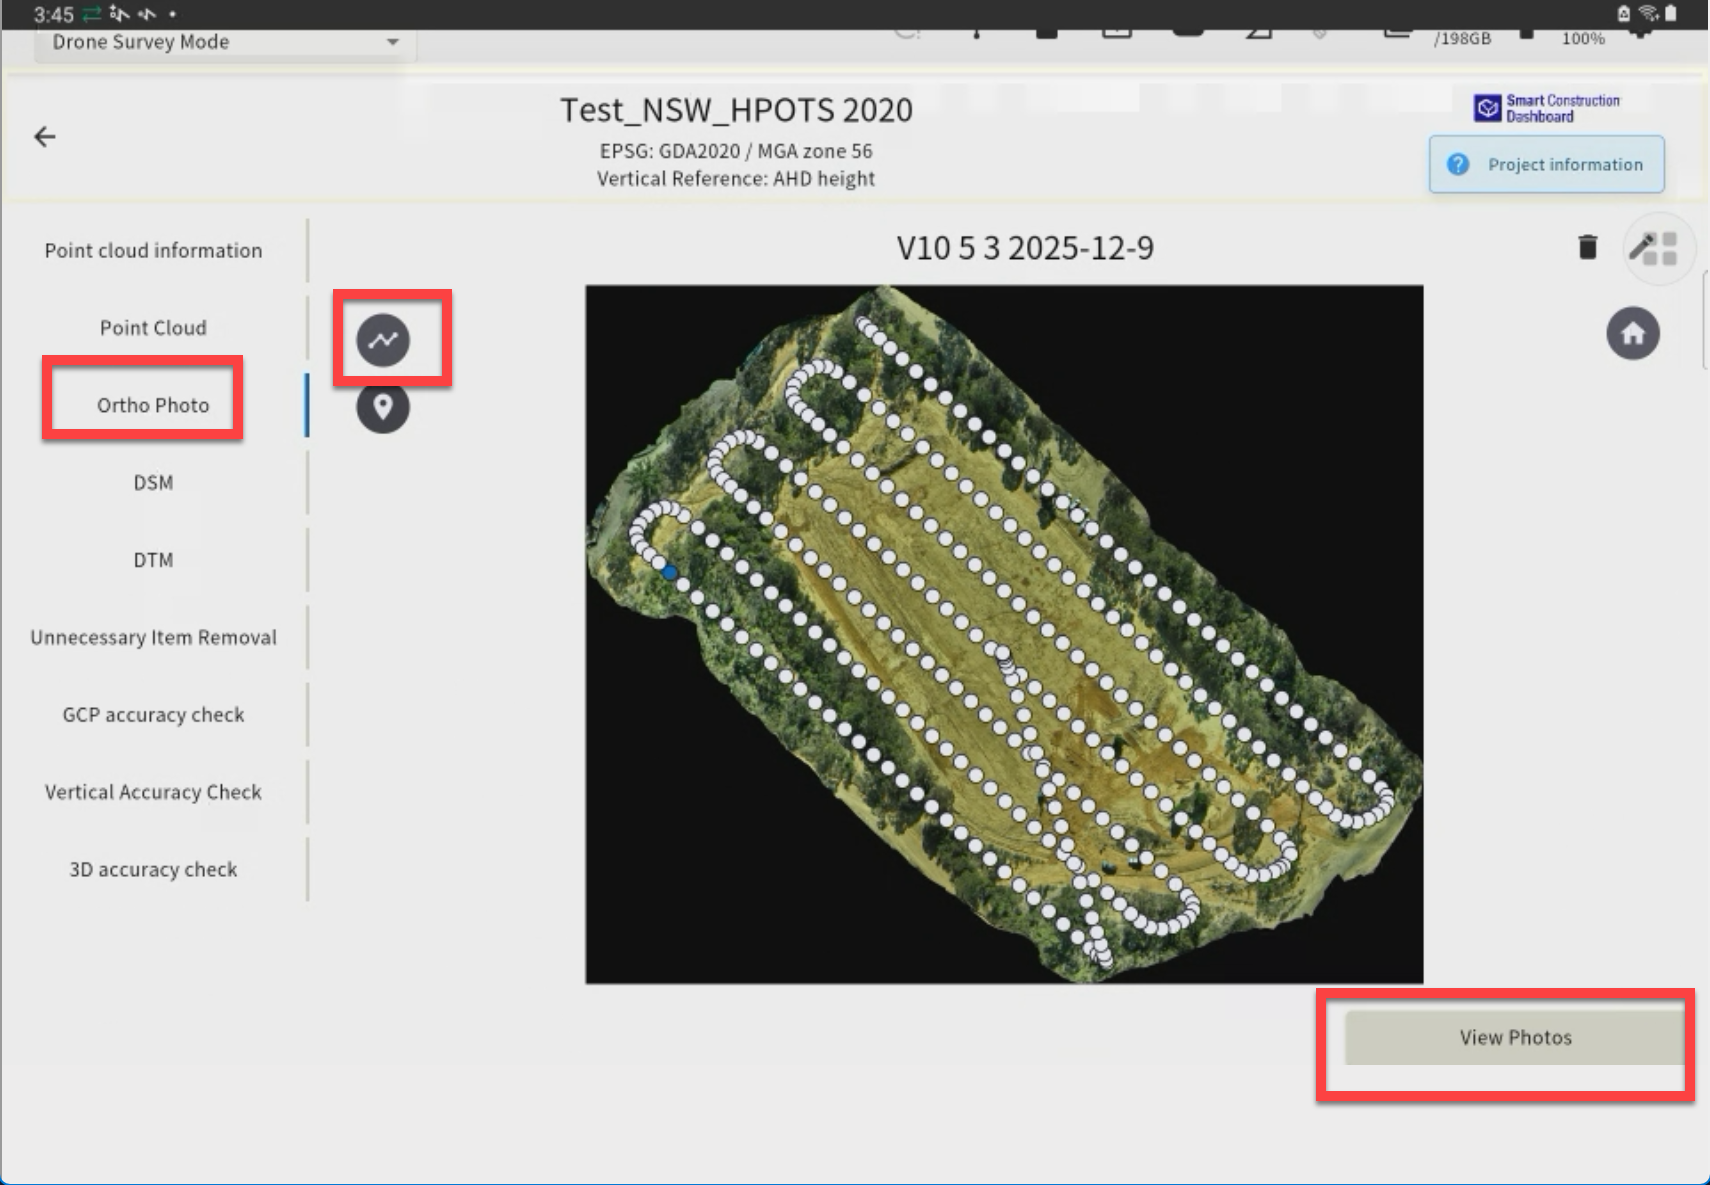Screen dimensions: 1710x1185
Task: Tap the 3:45 clock in status bar
Action: click(54, 14)
